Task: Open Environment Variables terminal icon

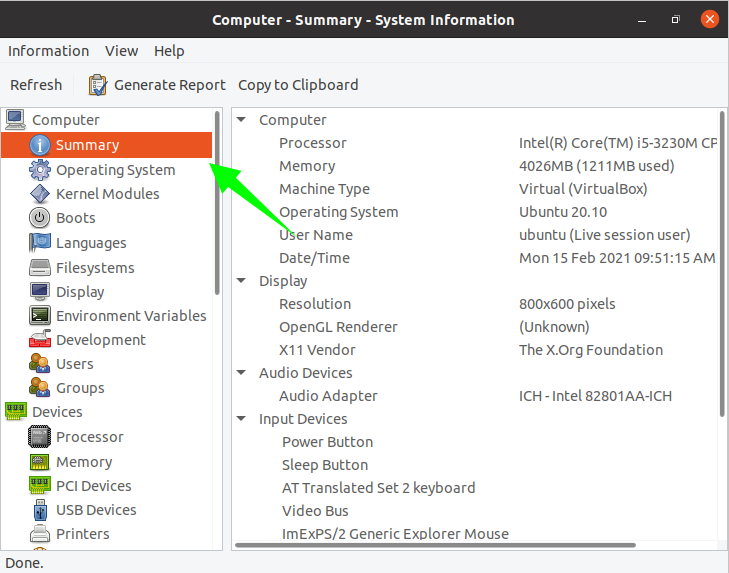Action: click(40, 316)
